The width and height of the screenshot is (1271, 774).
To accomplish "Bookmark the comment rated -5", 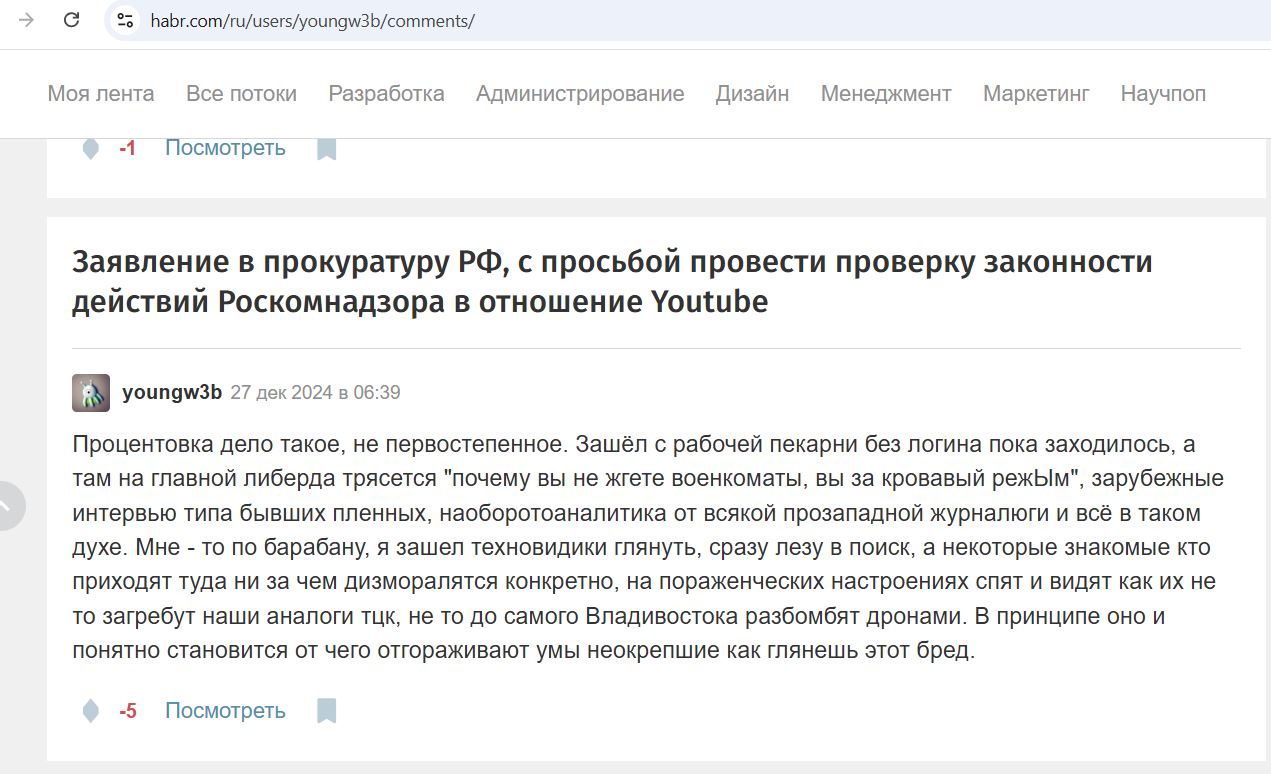I will tap(326, 711).
